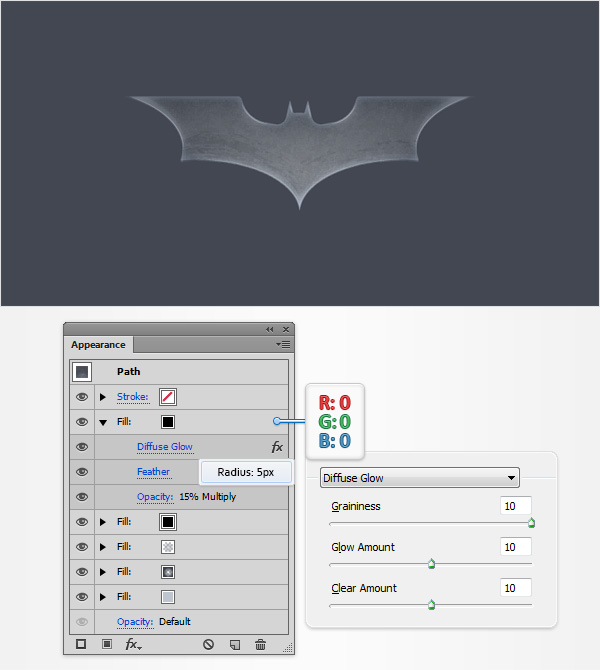Click the fx icon on Diffuse Glow row
This screenshot has height=670, width=600.
coord(277,447)
